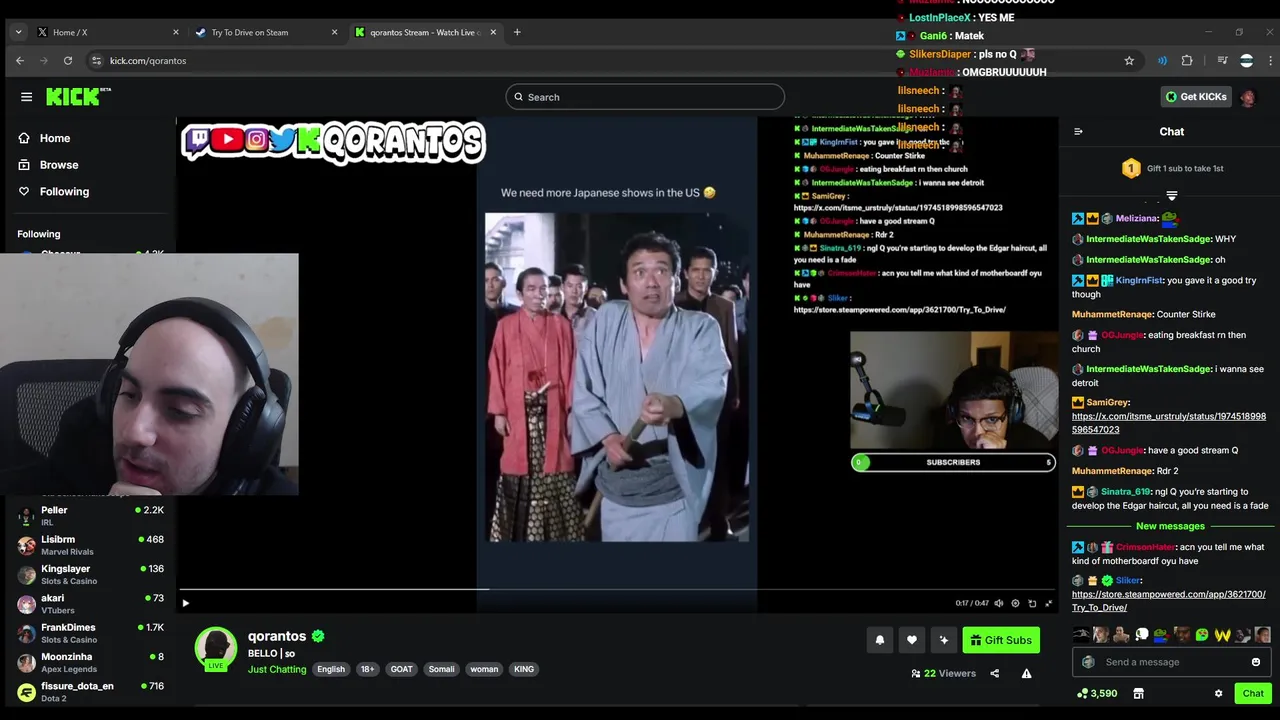Click the Get KICKs button
Viewport: 1280px width, 720px height.
point(1195,97)
